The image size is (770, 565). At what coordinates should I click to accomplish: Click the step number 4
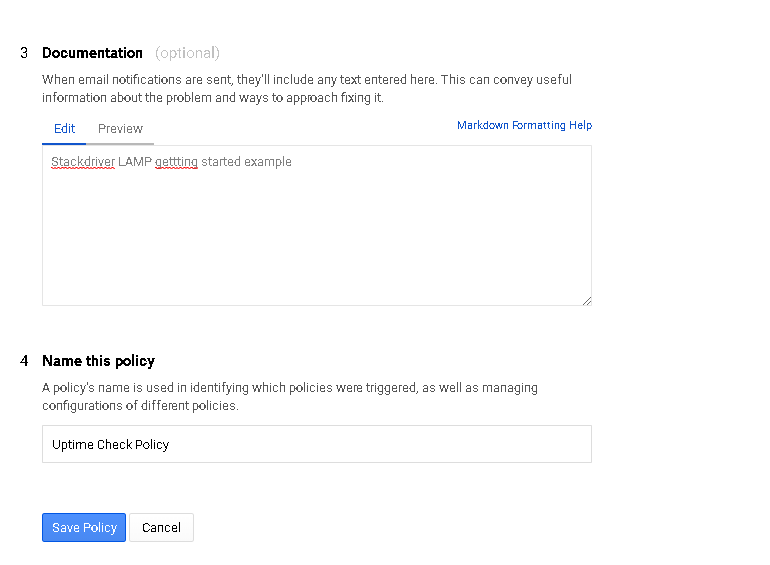[24, 361]
